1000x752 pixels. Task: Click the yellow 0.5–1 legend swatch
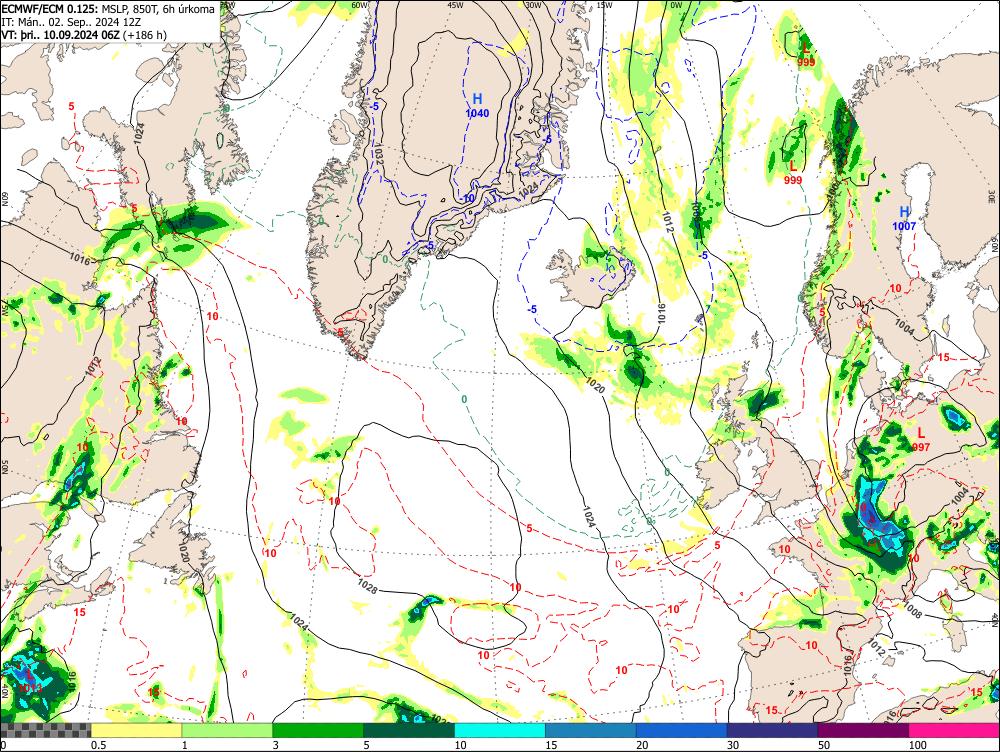point(136,730)
